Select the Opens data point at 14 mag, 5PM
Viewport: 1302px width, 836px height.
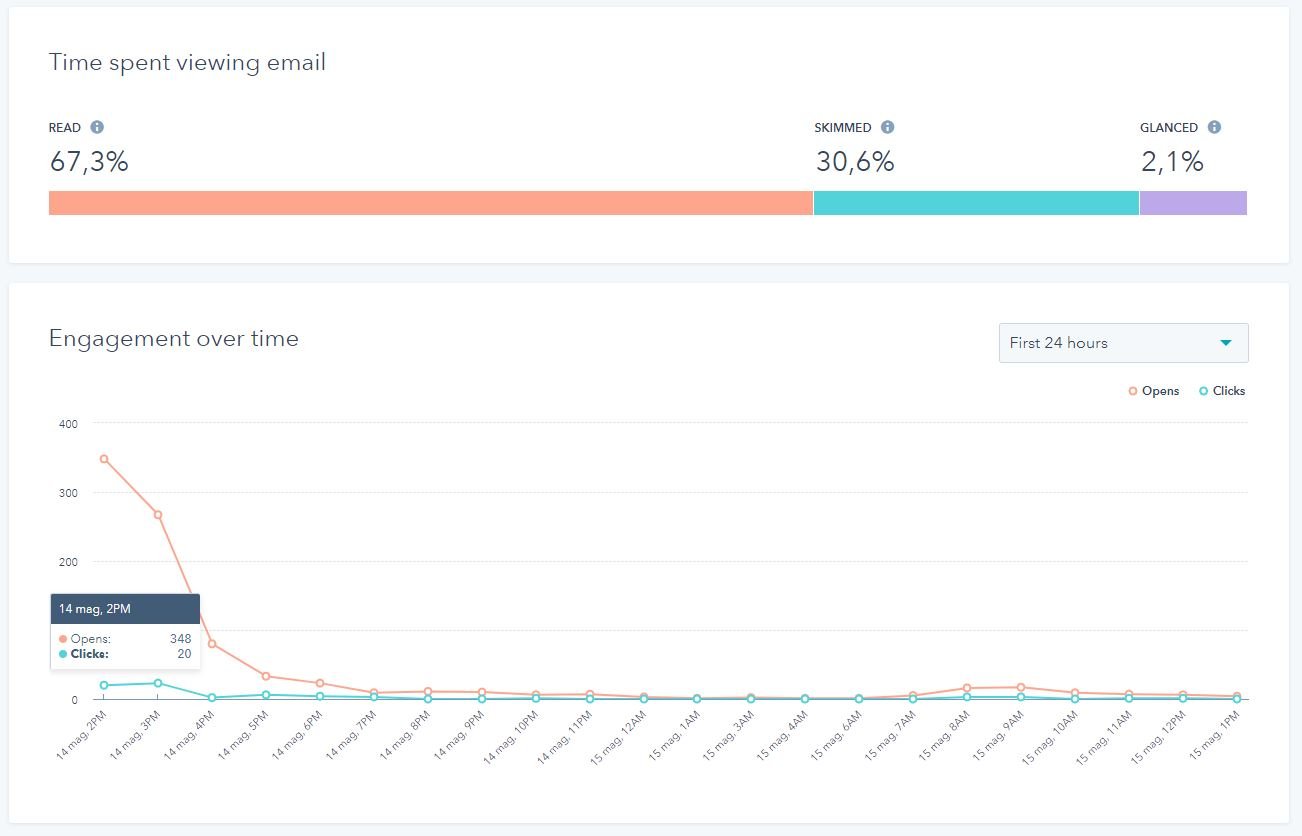(x=266, y=676)
